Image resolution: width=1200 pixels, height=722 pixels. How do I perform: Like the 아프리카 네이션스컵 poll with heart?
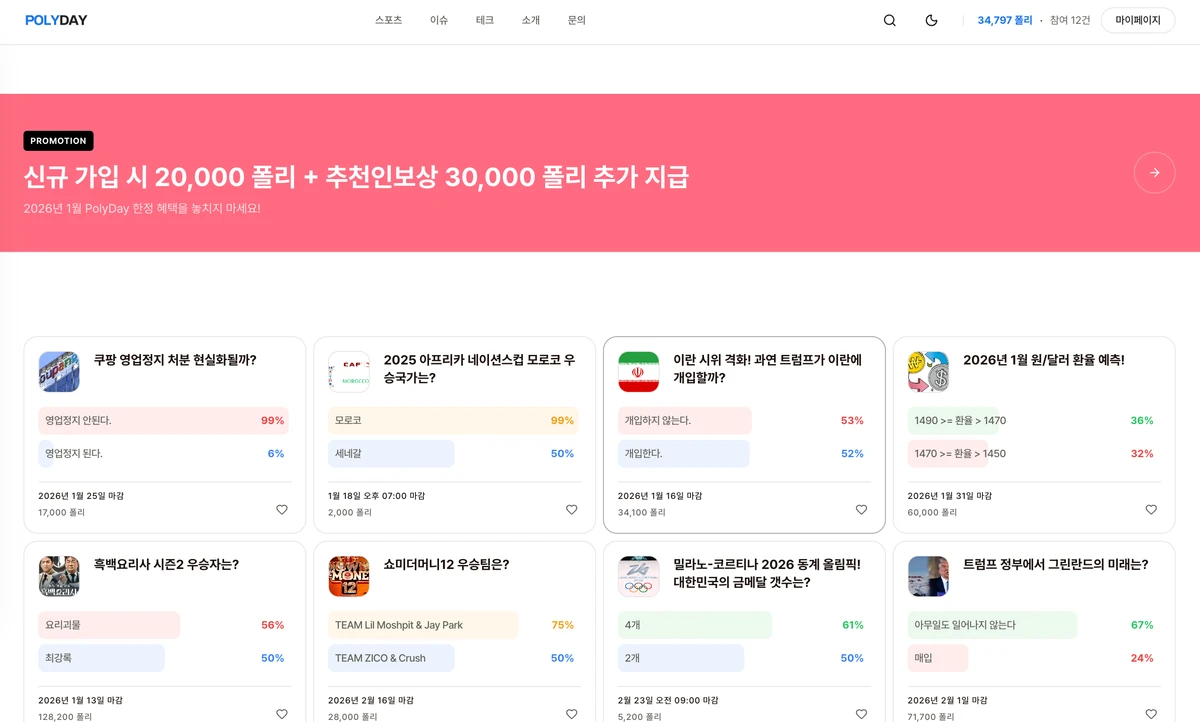point(572,509)
